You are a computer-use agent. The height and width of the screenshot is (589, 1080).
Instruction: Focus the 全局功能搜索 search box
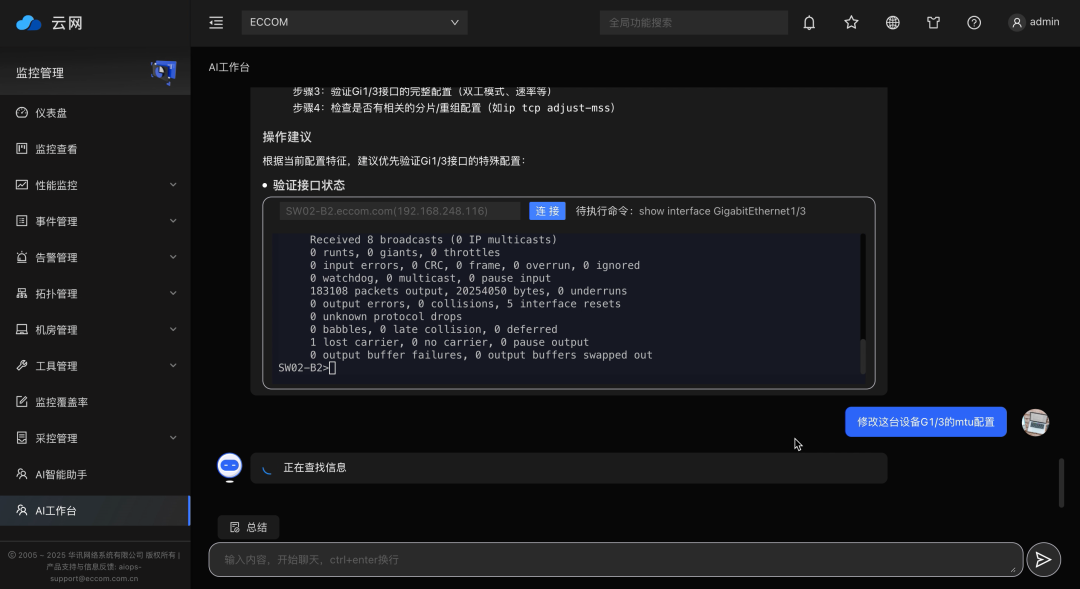693,23
